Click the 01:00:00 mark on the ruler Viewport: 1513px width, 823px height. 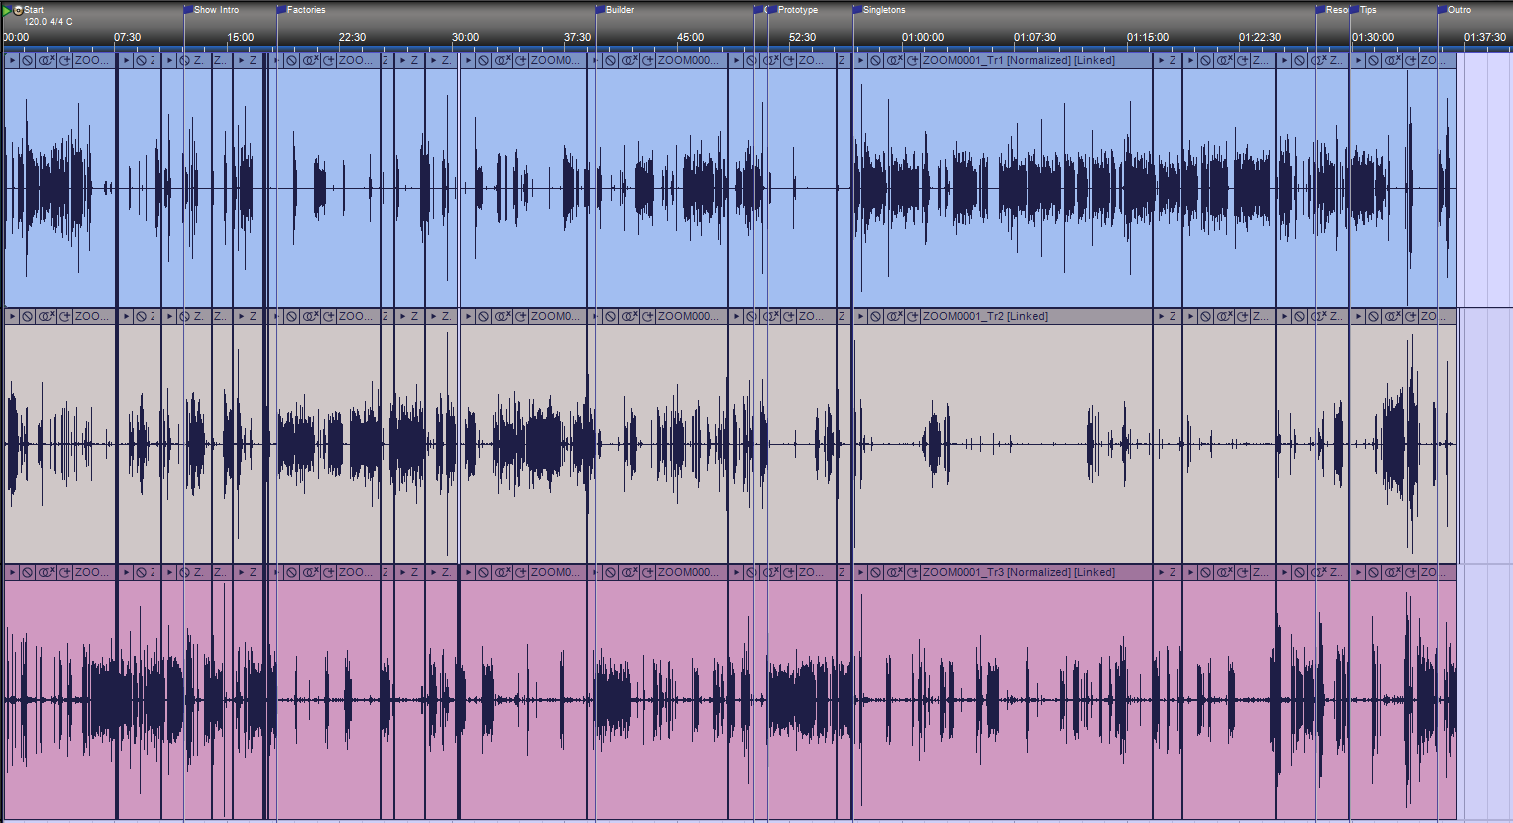[922, 37]
